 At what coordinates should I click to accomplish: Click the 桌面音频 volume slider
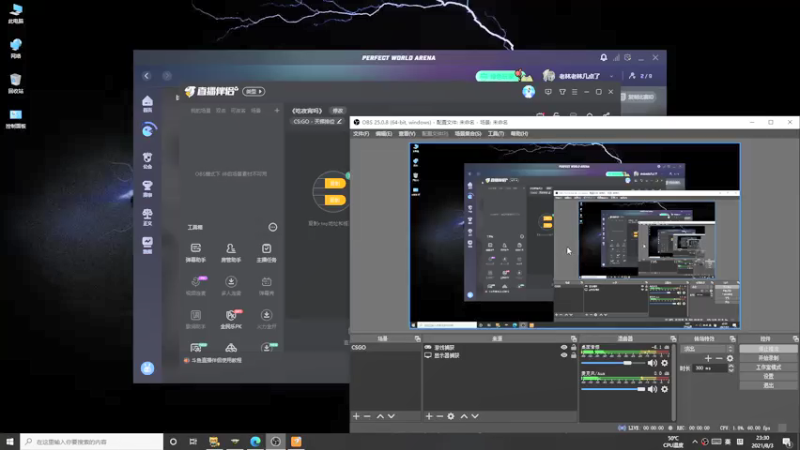(x=613, y=363)
